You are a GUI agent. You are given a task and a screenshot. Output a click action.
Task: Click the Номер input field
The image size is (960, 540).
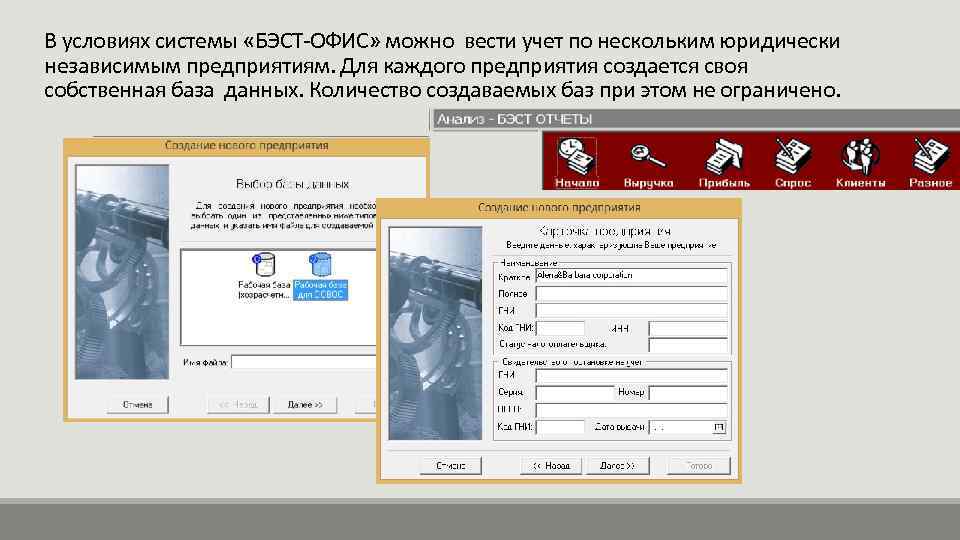688,392
